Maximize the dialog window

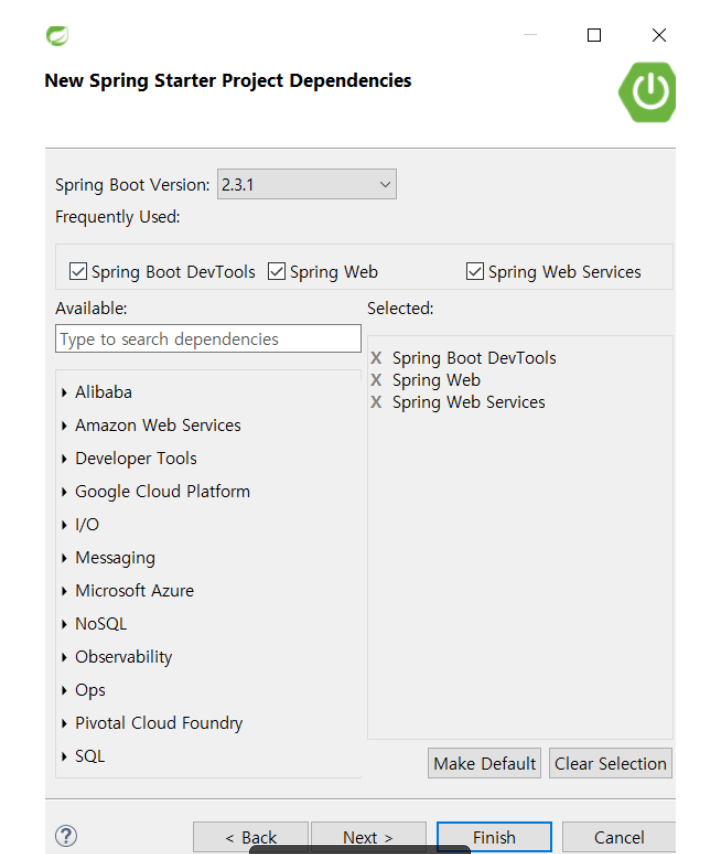pos(594,35)
